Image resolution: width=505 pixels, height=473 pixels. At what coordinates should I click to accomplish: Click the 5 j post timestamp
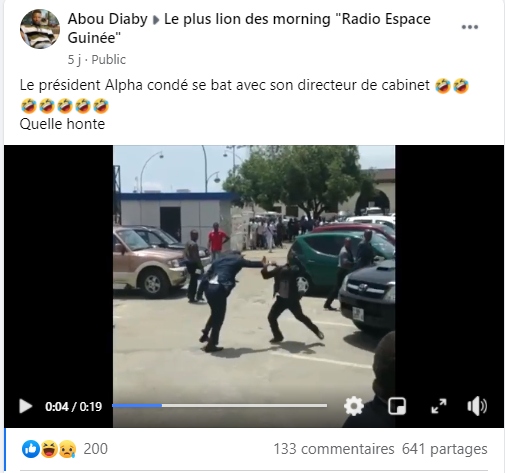74,60
